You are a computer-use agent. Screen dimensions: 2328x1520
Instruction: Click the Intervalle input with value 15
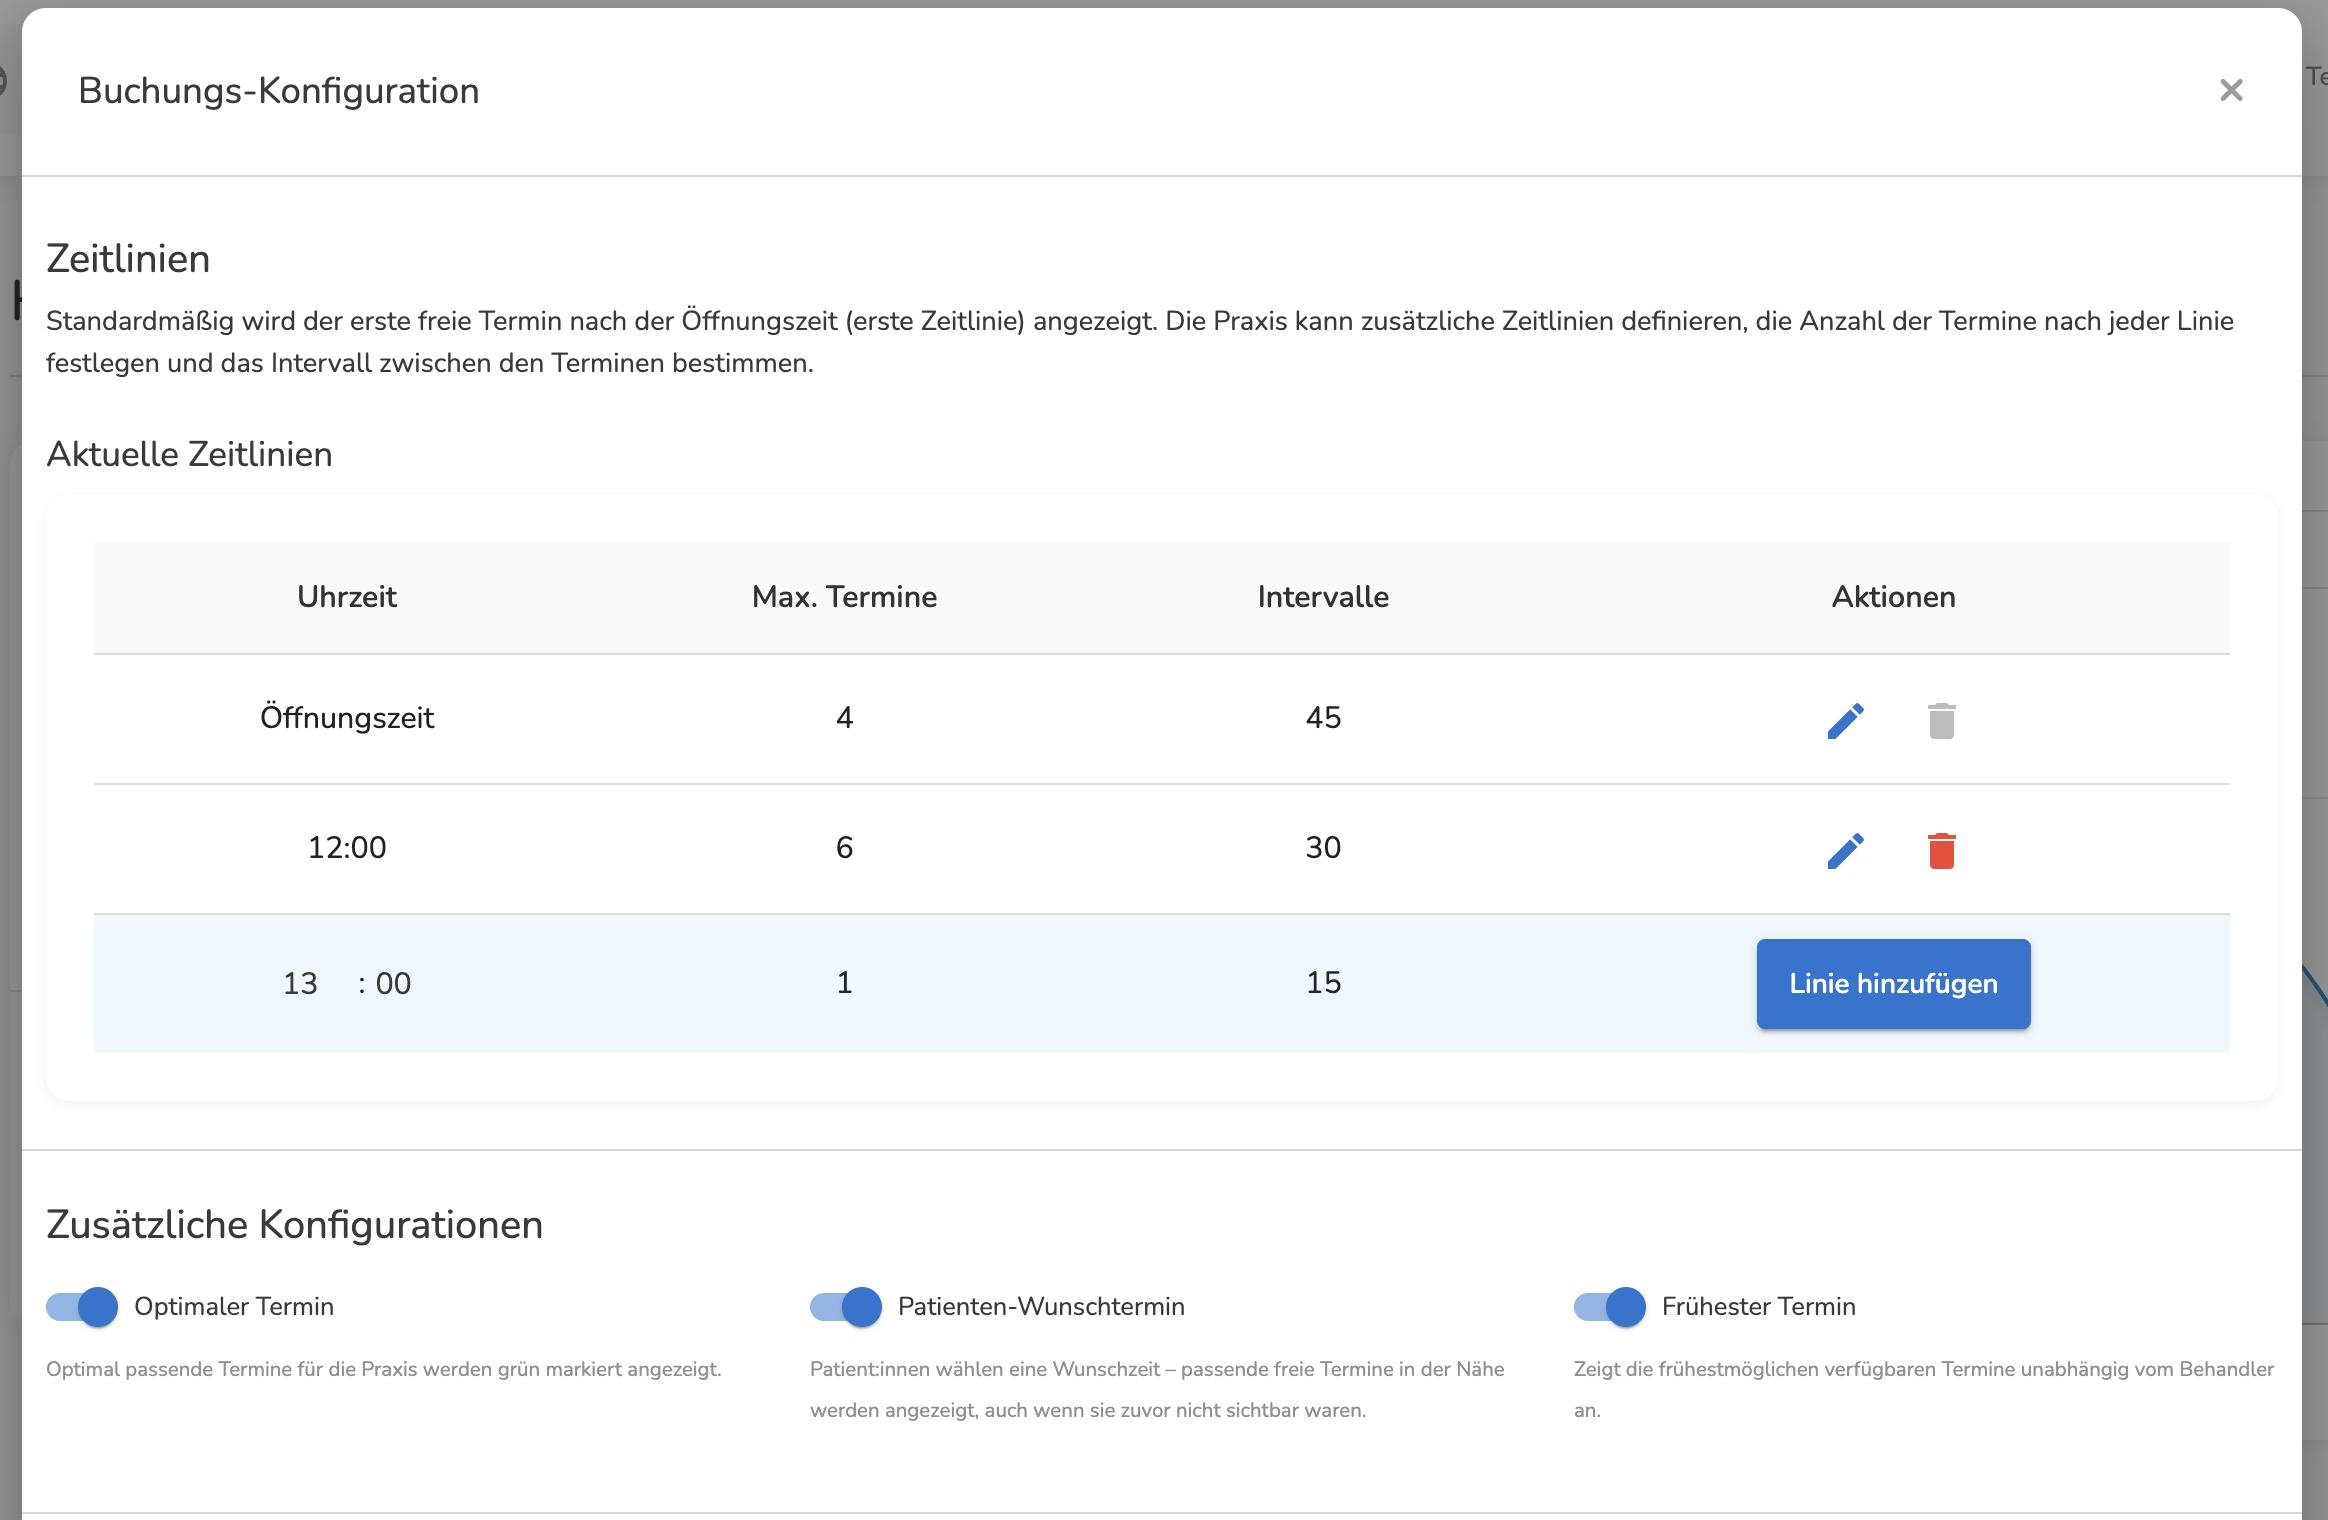click(1323, 983)
